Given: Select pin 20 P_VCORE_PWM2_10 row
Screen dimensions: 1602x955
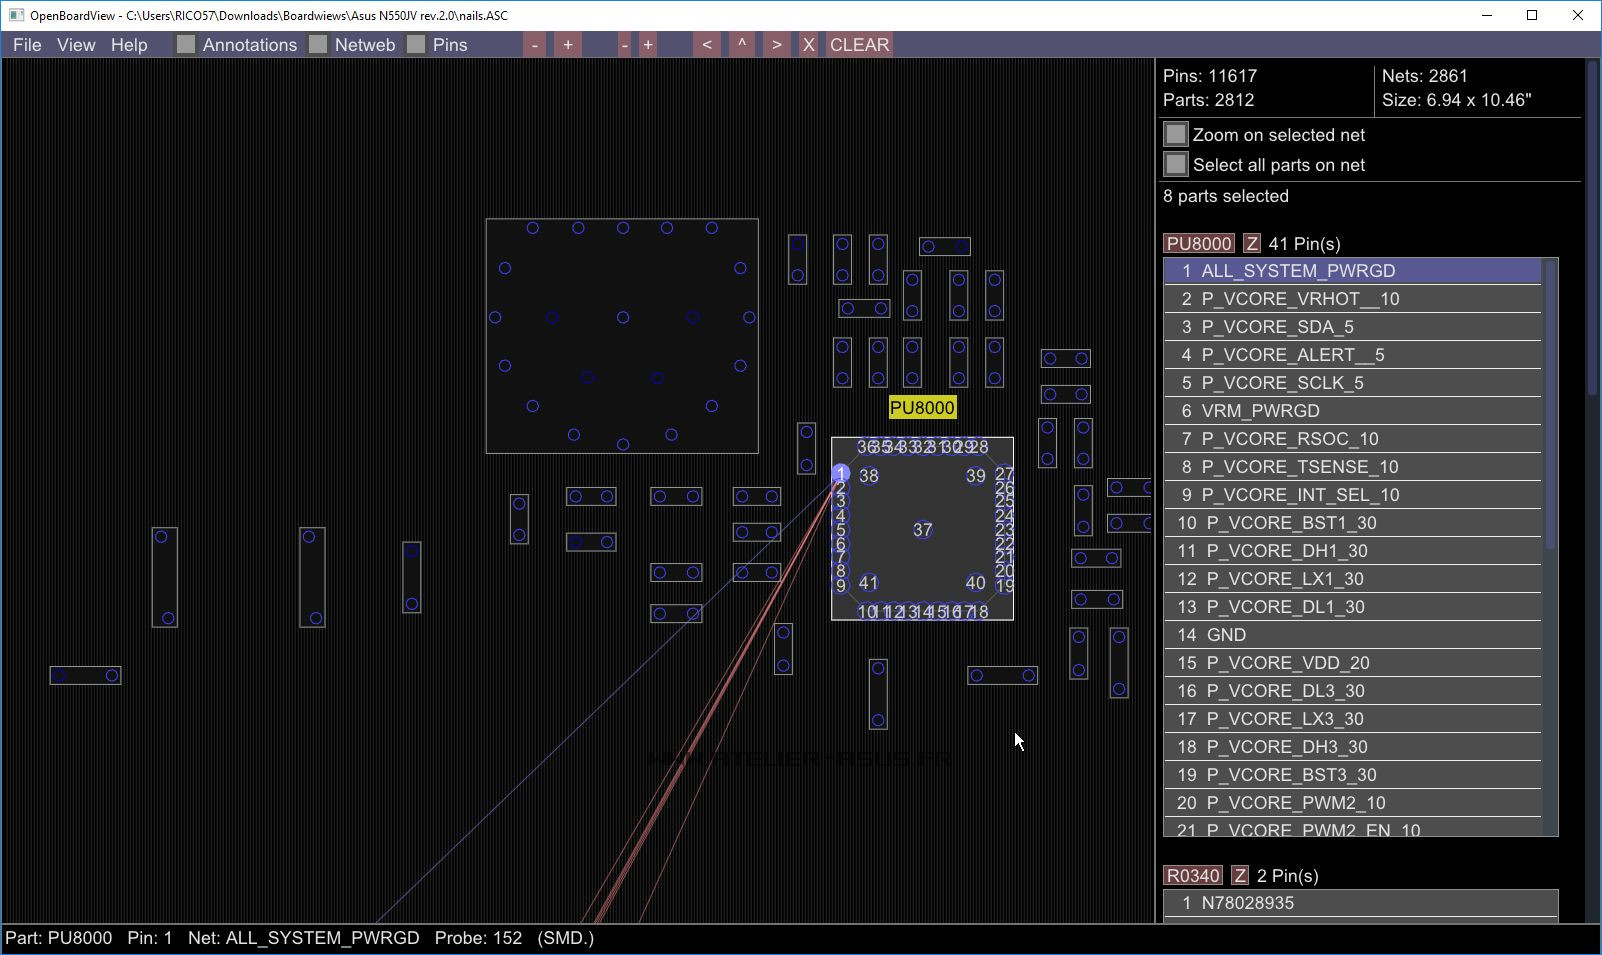Looking at the screenshot, I should (1353, 803).
